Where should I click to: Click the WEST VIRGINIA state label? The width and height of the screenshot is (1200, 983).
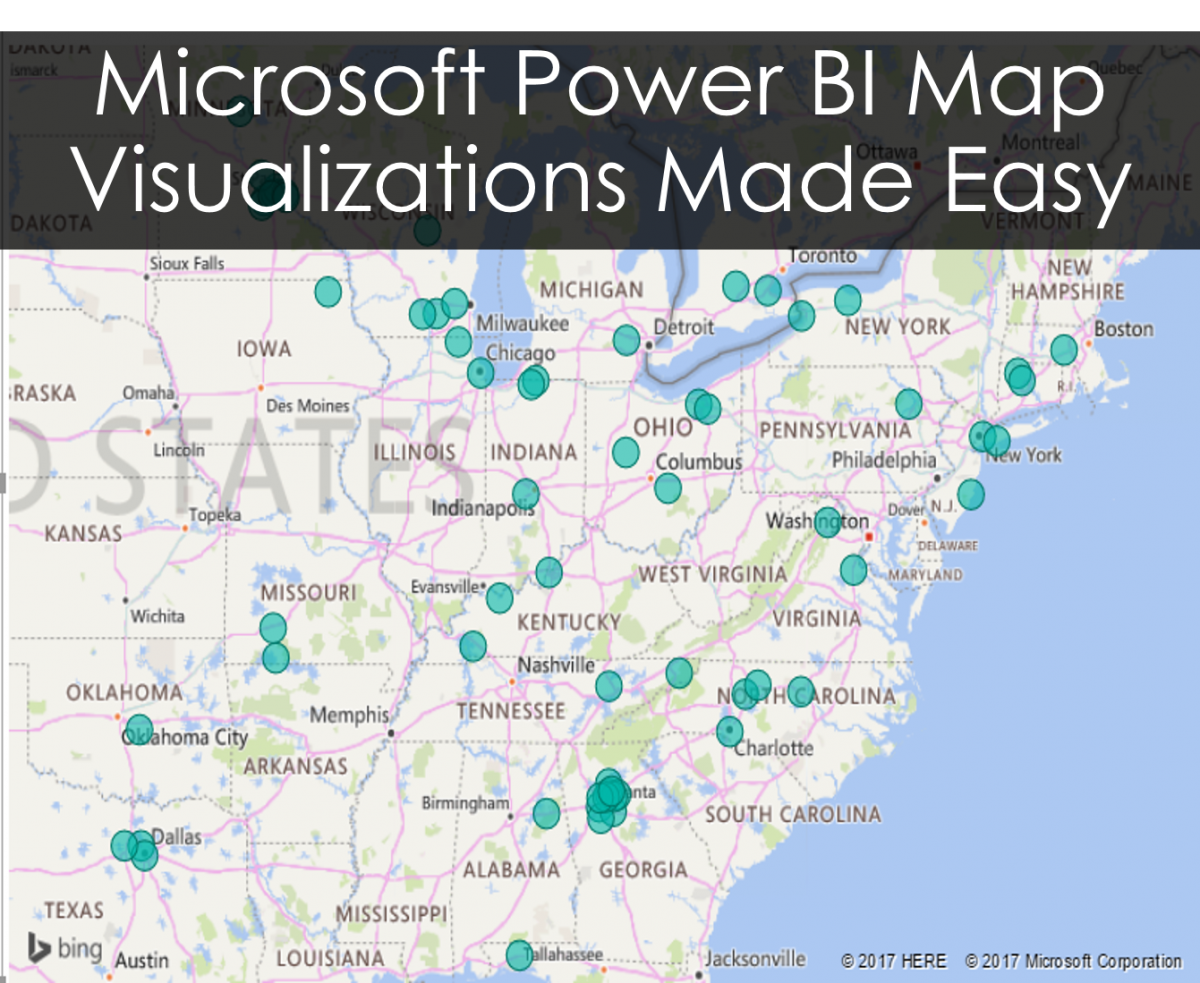(x=713, y=575)
